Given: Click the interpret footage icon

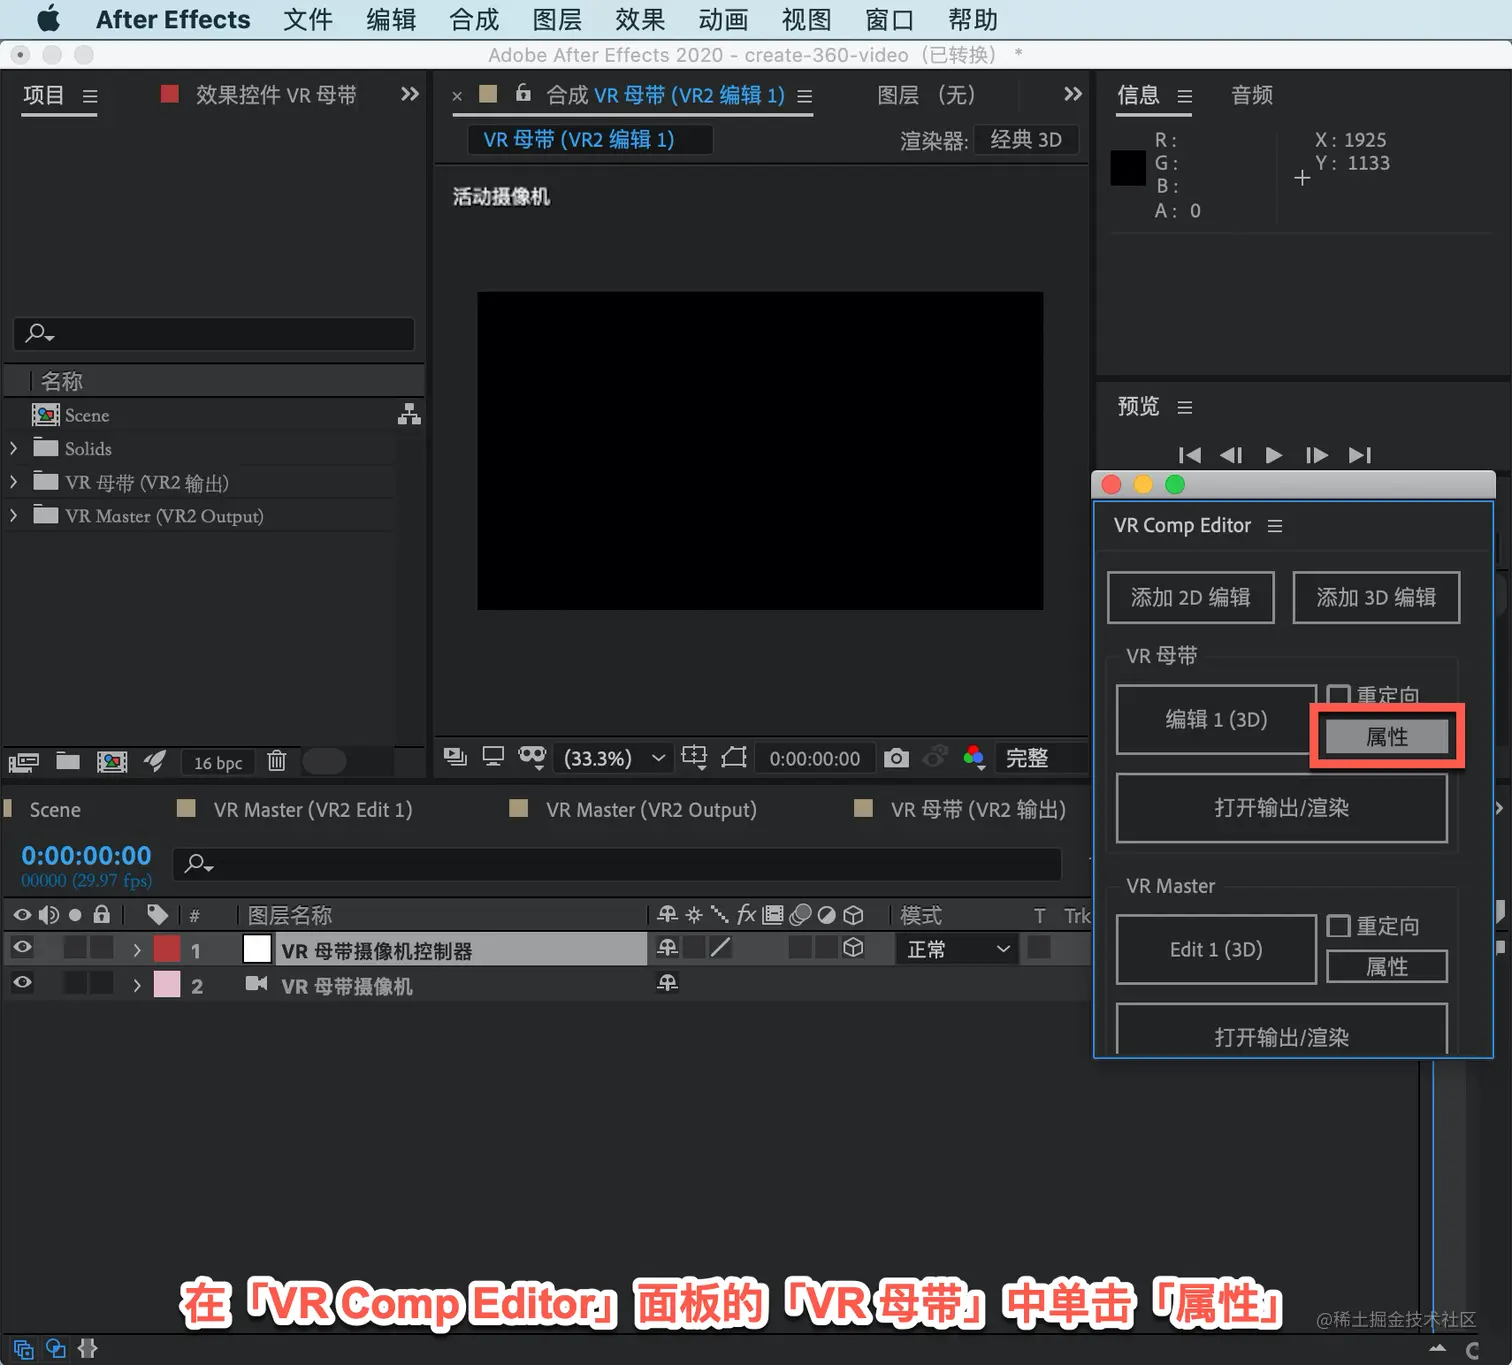Looking at the screenshot, I should [x=24, y=763].
